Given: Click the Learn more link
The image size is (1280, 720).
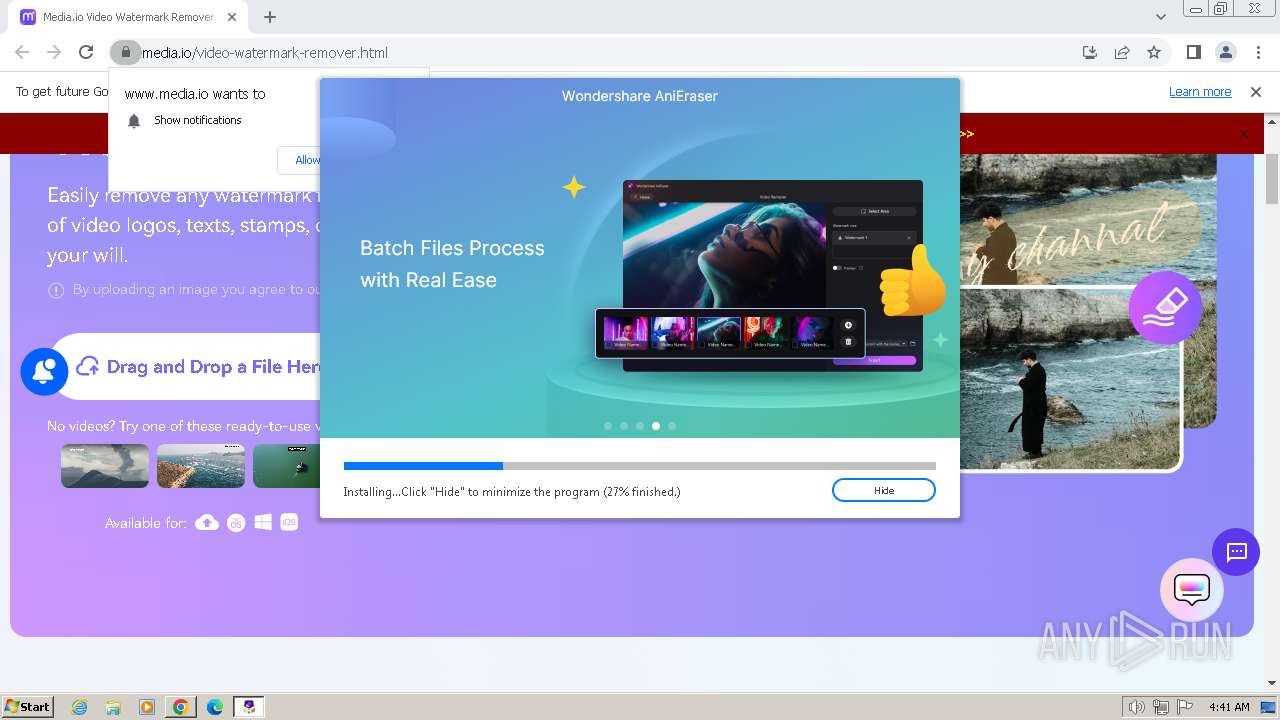Looking at the screenshot, I should [x=1200, y=92].
